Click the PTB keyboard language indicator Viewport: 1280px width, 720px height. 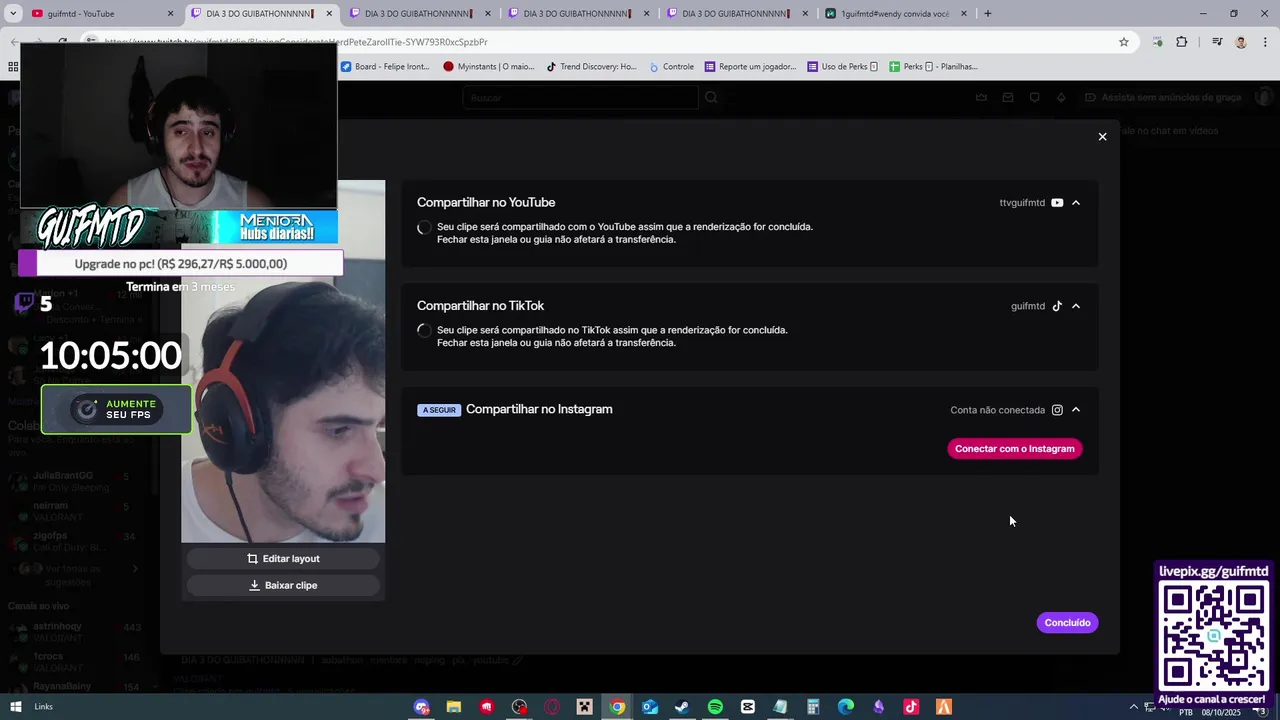[1186, 713]
